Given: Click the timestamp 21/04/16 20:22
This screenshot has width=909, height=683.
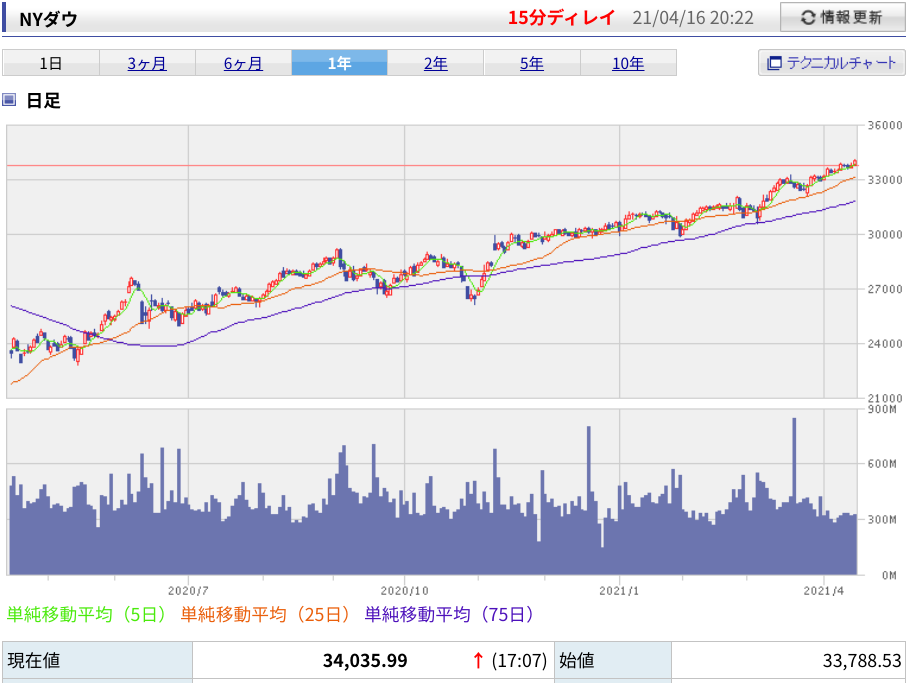Looking at the screenshot, I should tap(693, 18).
